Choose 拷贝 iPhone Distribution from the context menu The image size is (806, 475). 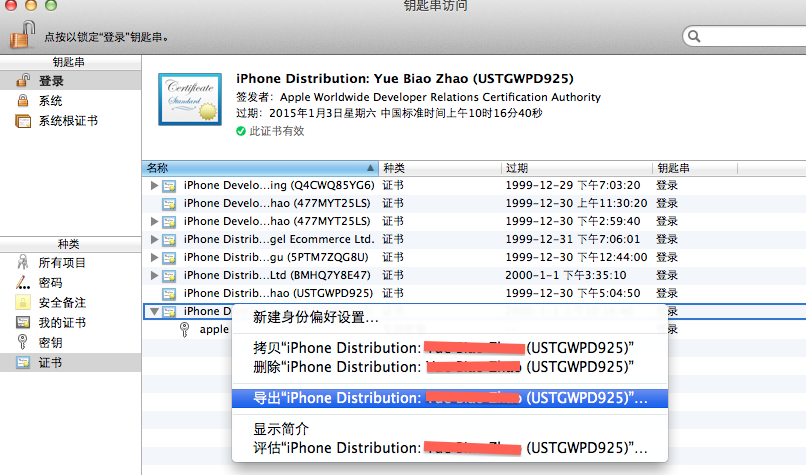[450, 348]
